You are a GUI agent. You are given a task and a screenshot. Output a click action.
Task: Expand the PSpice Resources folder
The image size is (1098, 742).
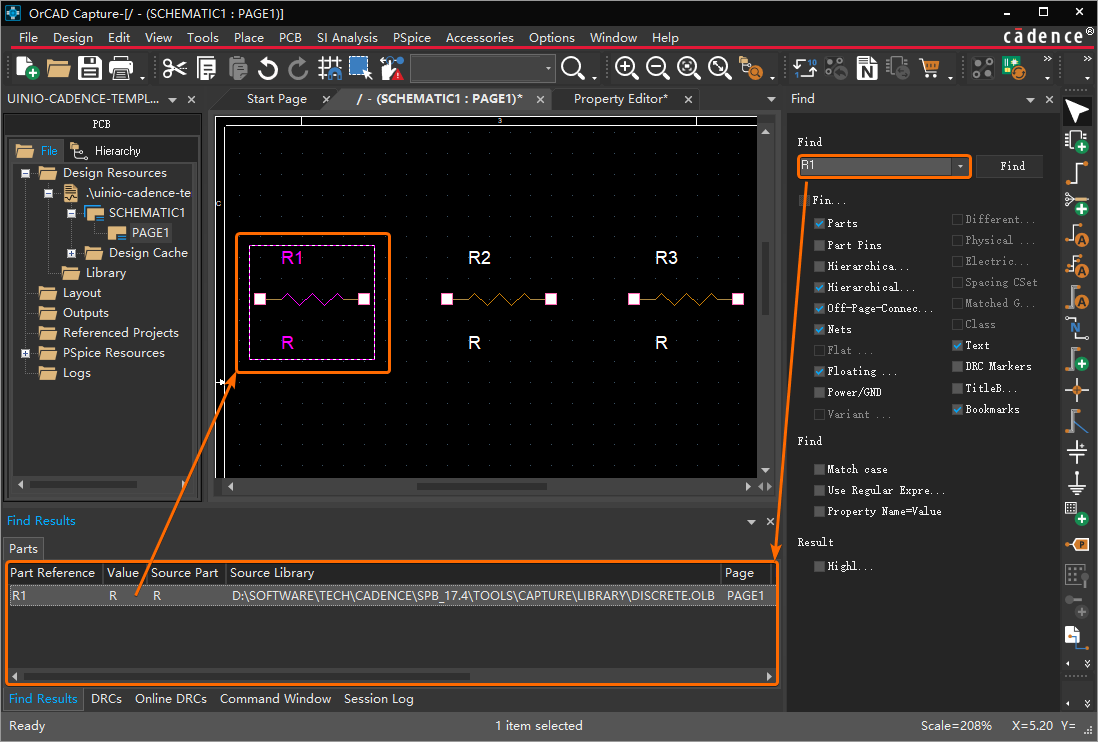coord(25,353)
